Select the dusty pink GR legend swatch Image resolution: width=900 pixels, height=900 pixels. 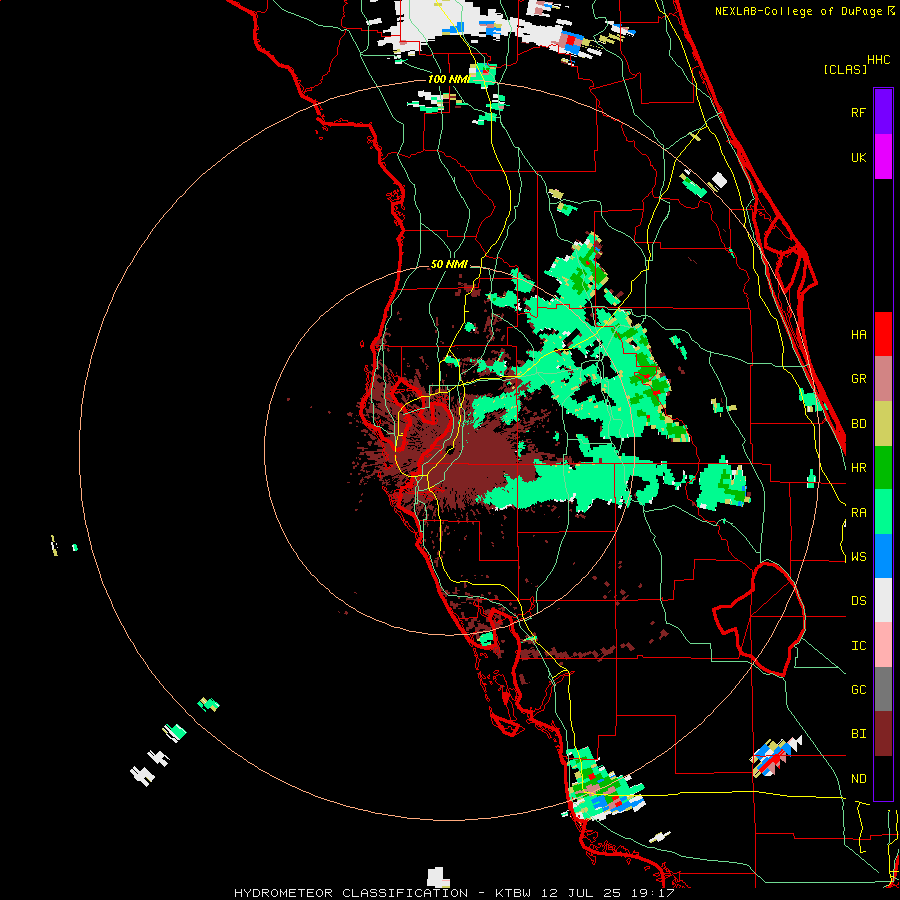(x=883, y=379)
